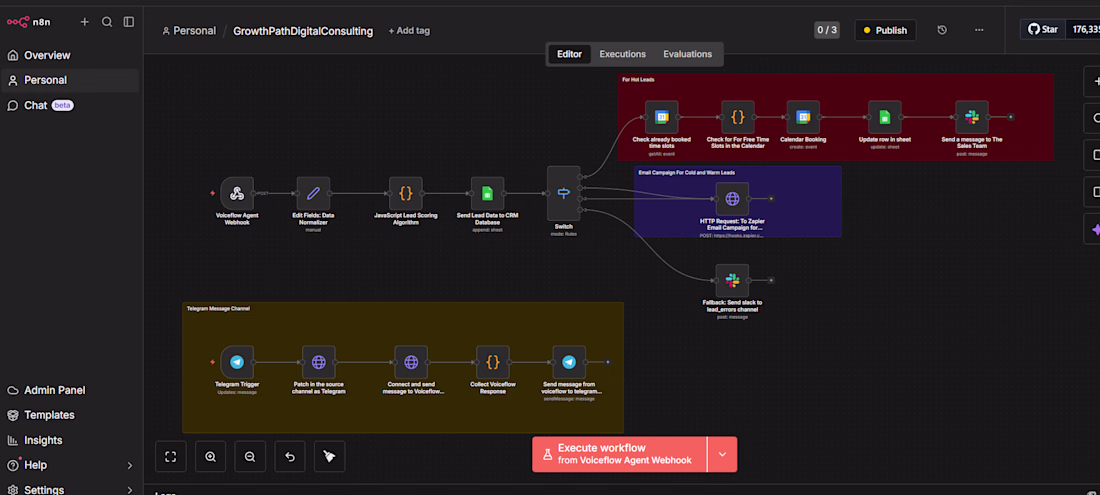Zoom in on the canvas
The width and height of the screenshot is (1100, 495).
pos(210,456)
